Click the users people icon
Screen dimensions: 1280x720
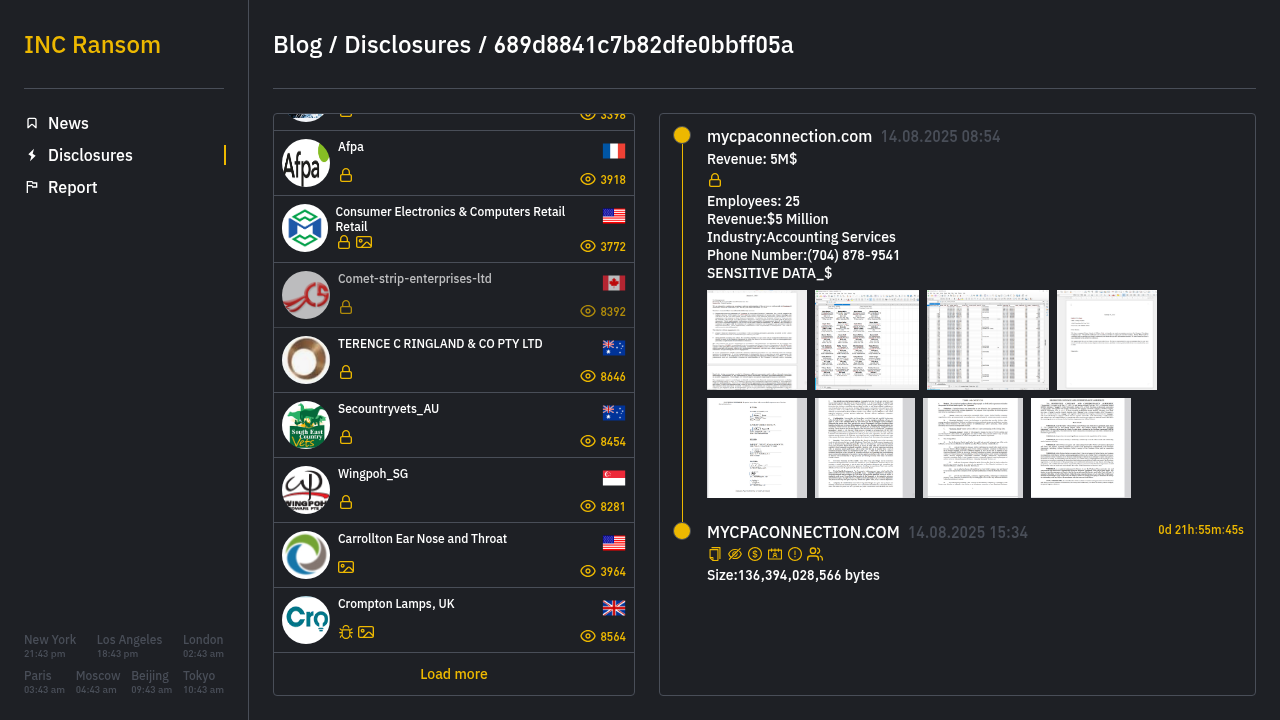pyautogui.click(x=815, y=554)
